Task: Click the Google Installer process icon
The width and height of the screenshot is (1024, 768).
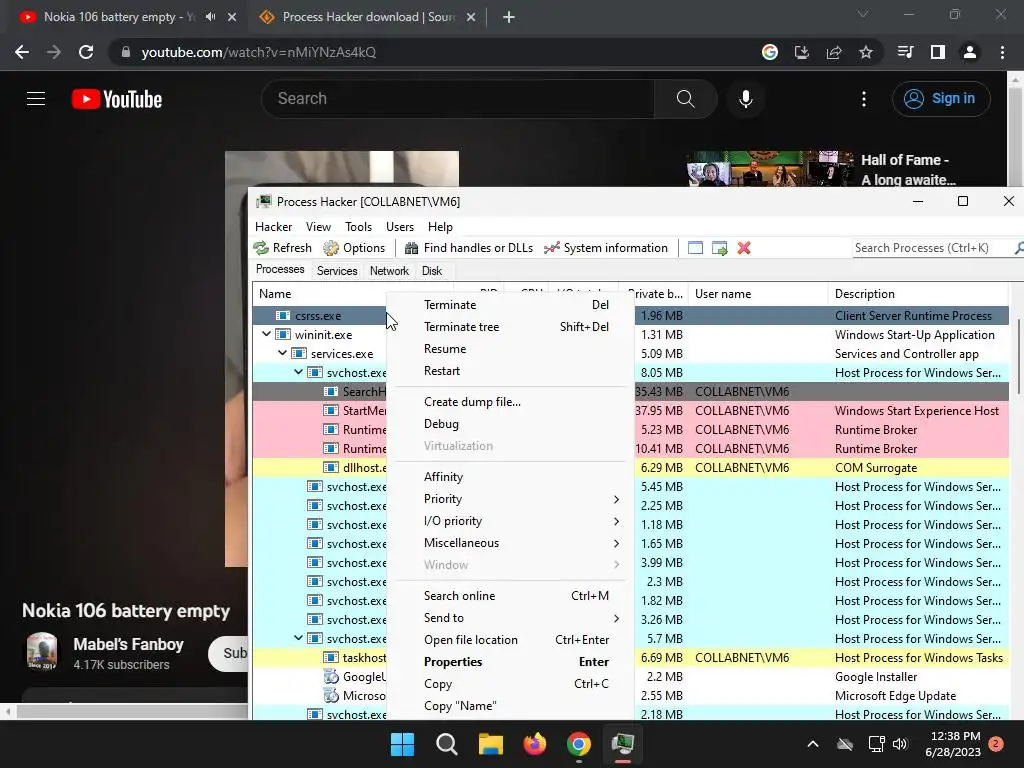Action: pos(332,677)
